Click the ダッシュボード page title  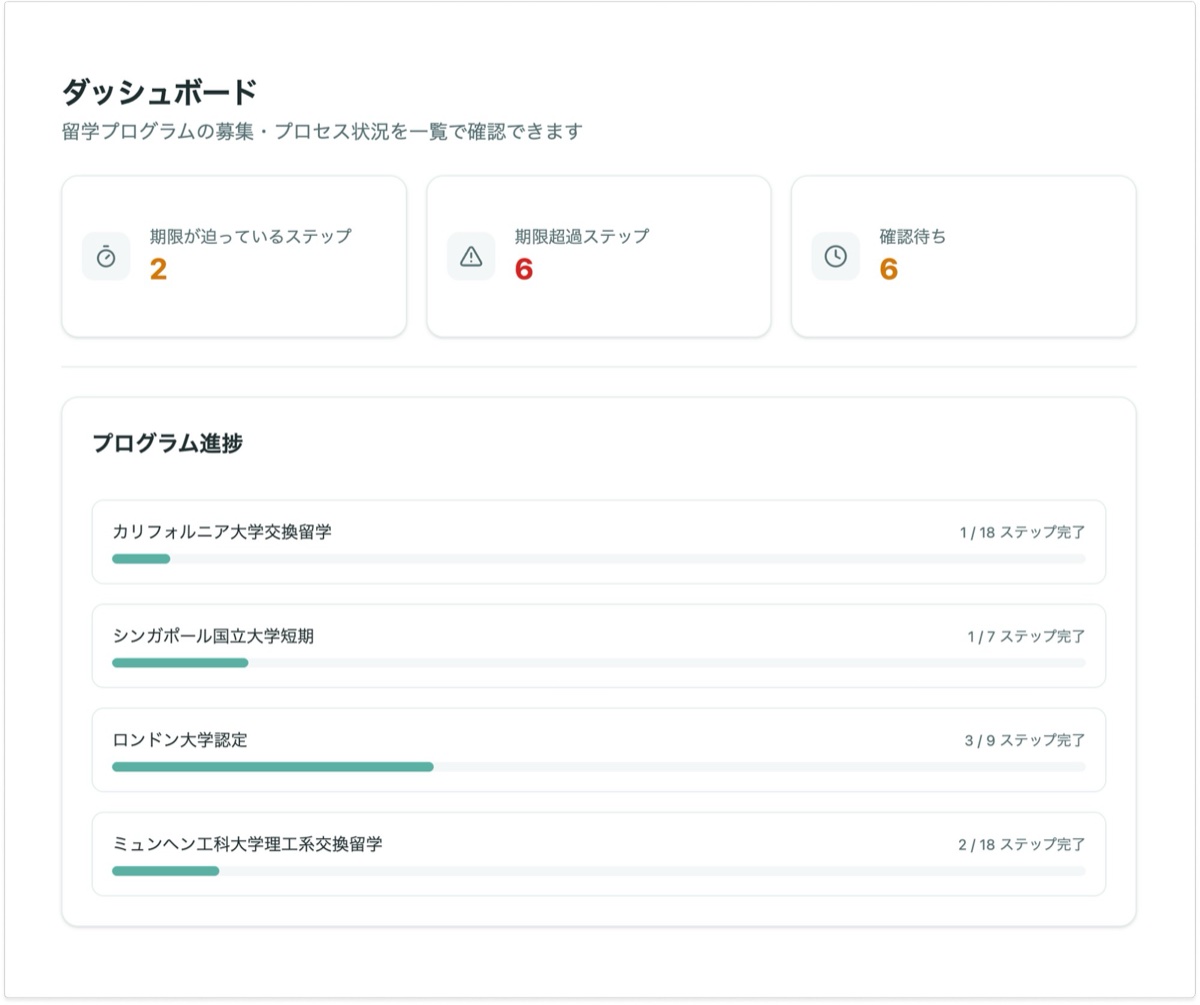coord(160,92)
